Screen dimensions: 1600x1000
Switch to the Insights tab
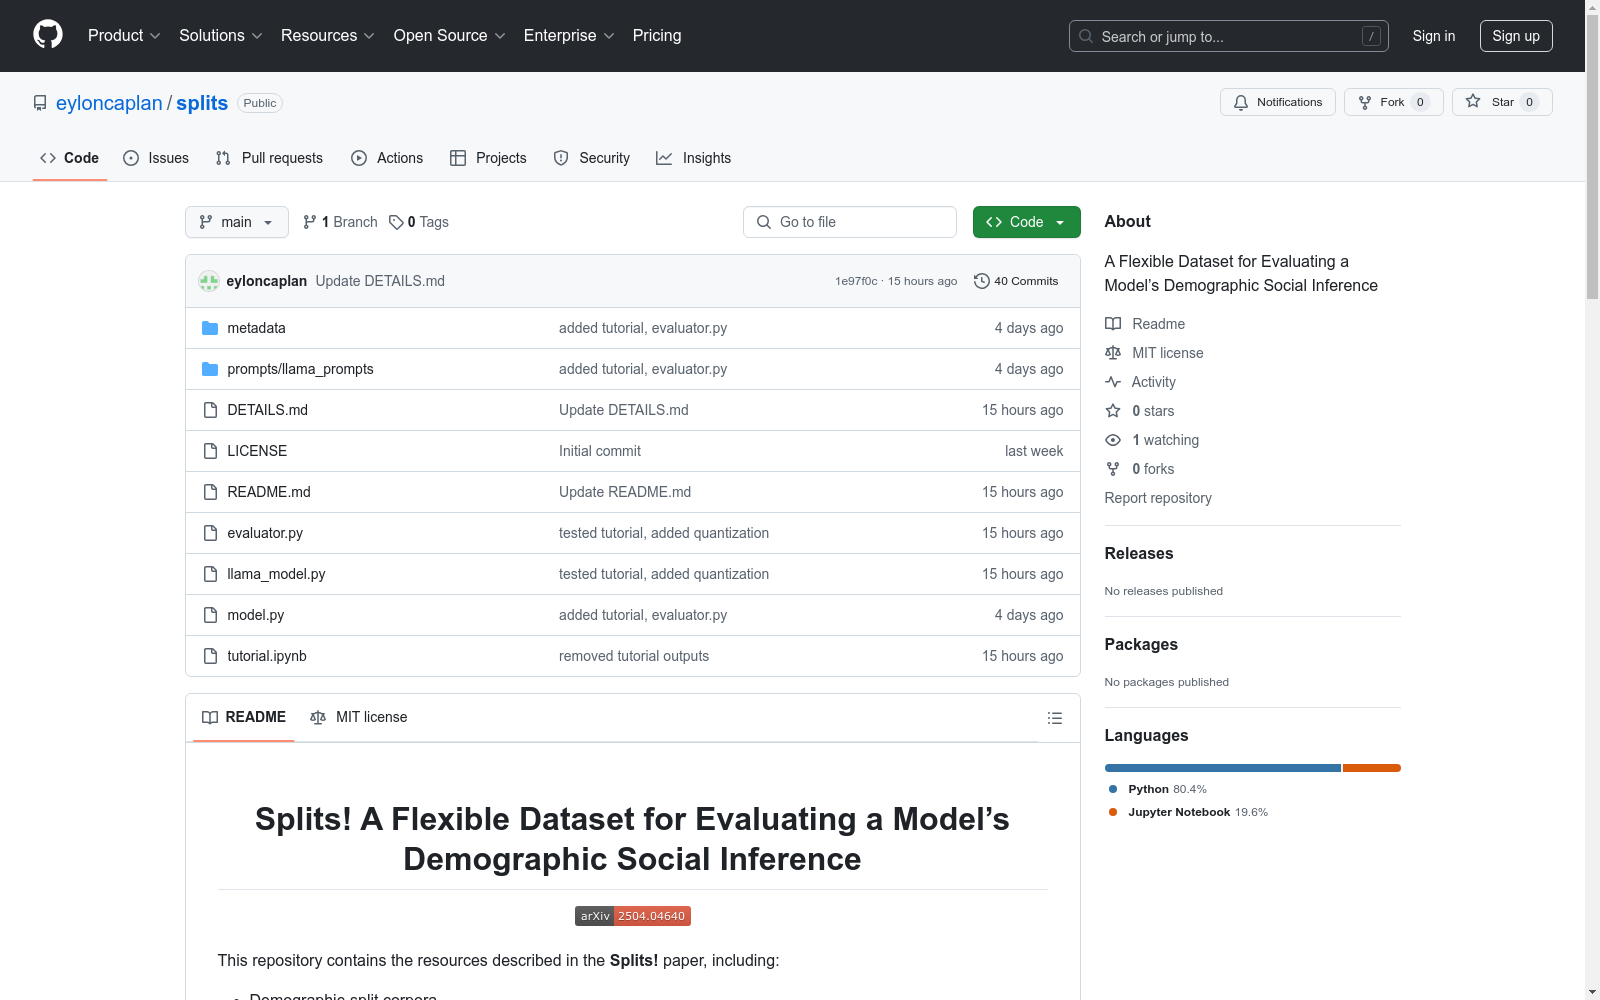pos(693,158)
